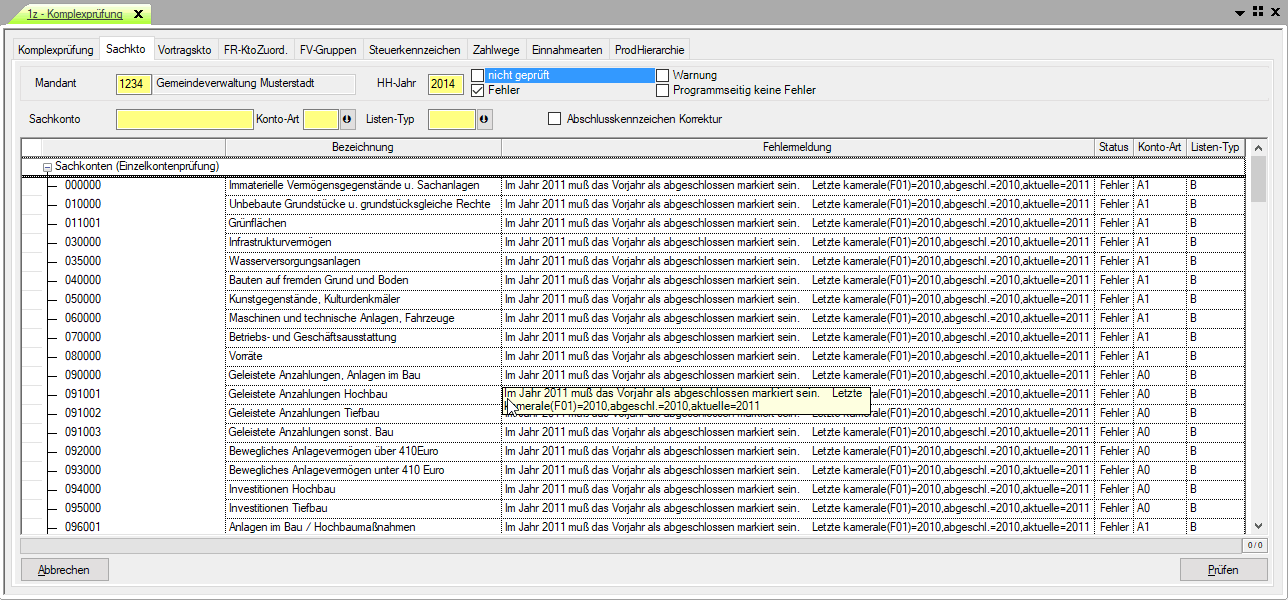Open the Konto-Art lookup button
The width and height of the screenshot is (1288, 600).
click(348, 120)
